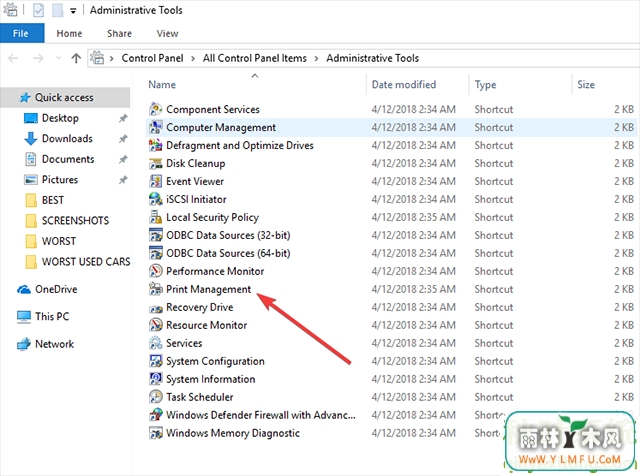The image size is (640, 476).
Task: Click the Network icon in sidebar
Action: point(24,344)
